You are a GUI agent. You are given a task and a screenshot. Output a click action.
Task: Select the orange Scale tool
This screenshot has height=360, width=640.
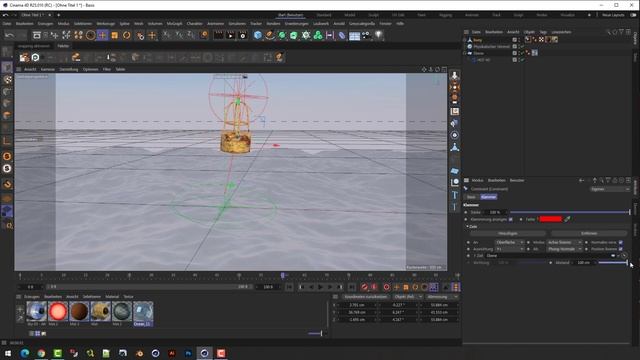pyautogui.click(x=114, y=36)
